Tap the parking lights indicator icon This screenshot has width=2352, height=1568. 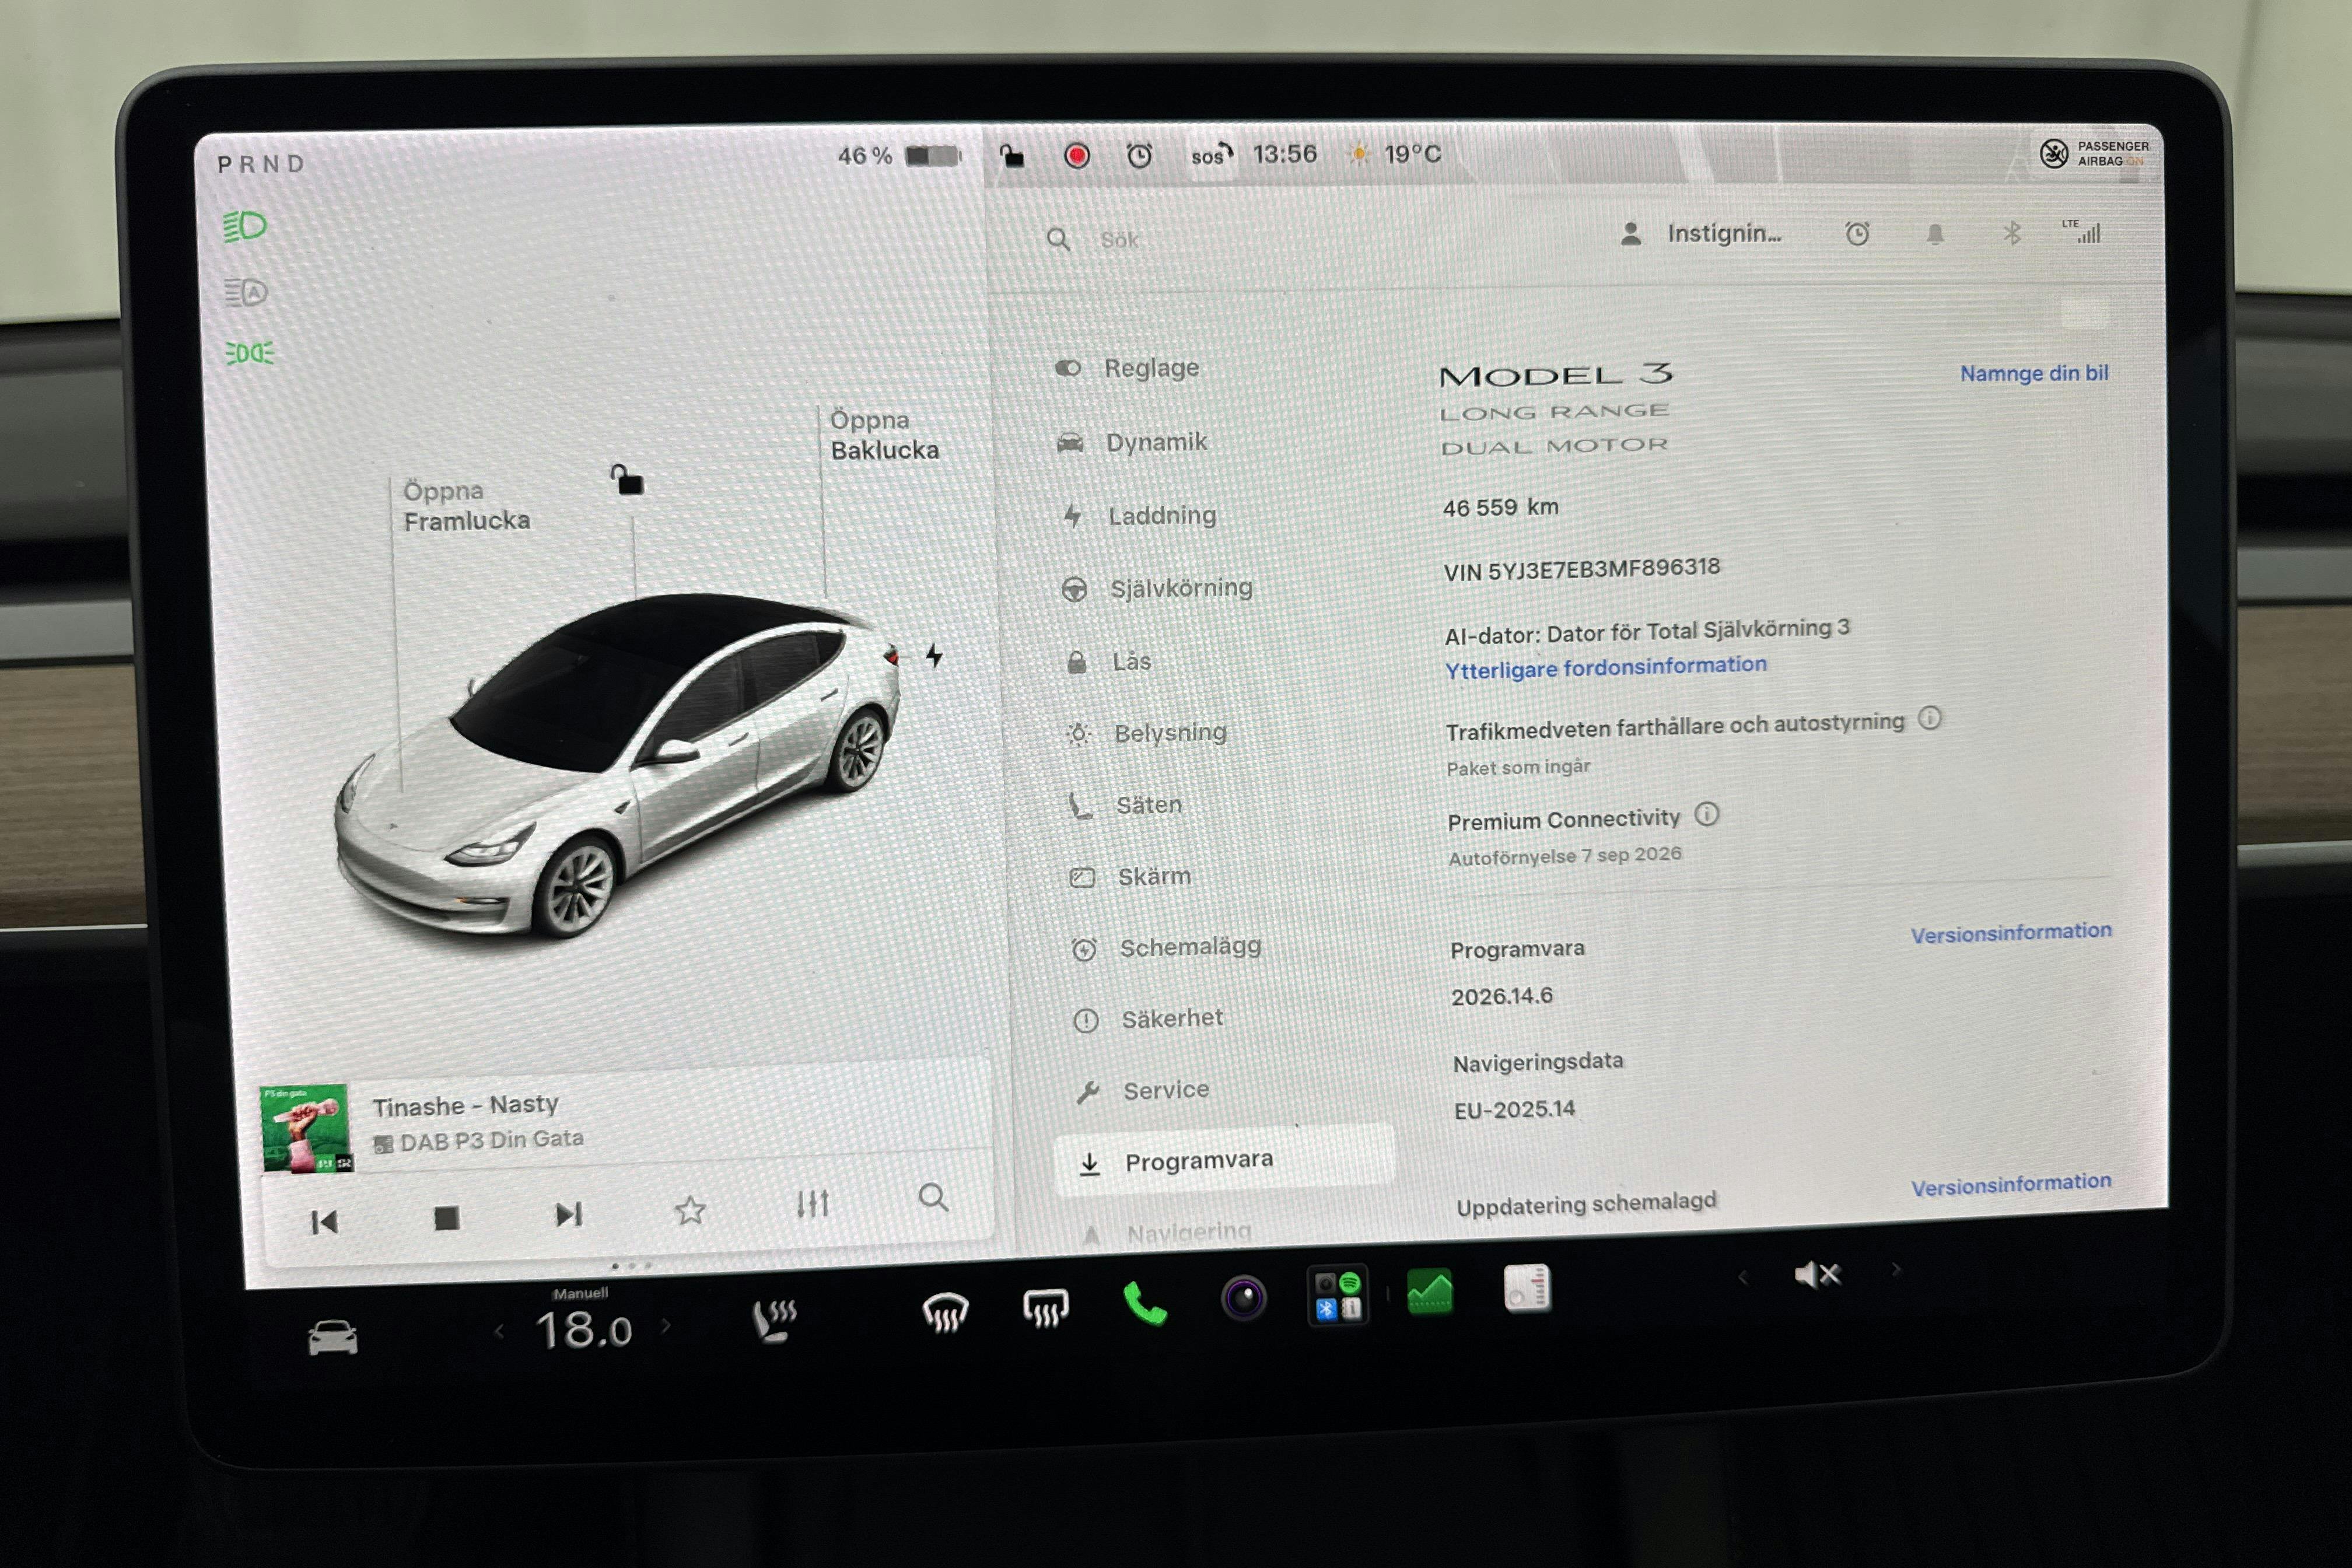[249, 353]
